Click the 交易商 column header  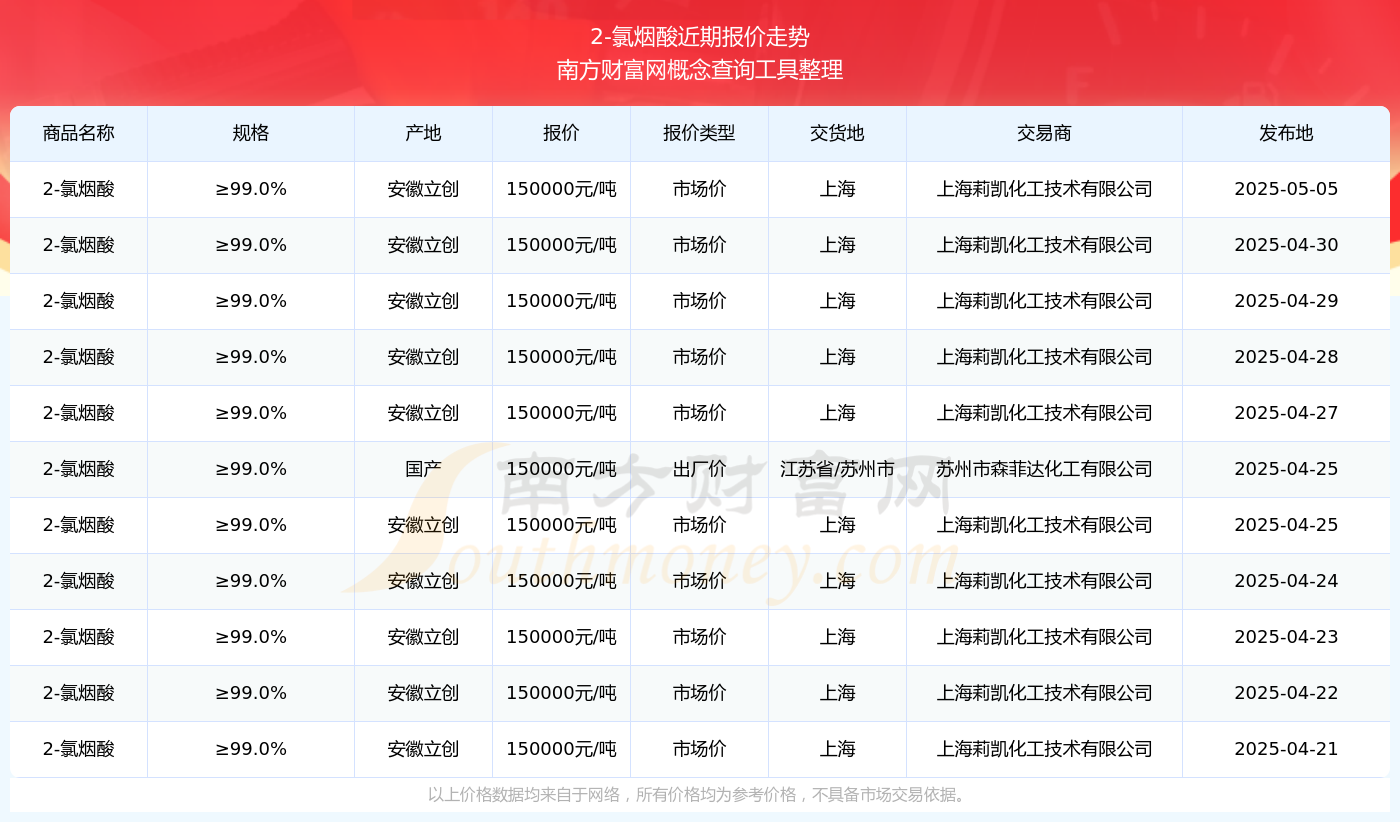pos(1044,133)
